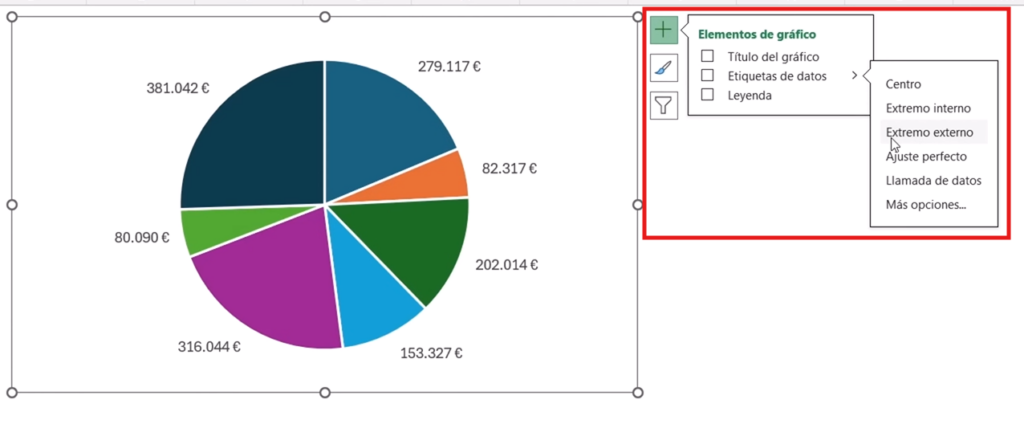Image resolution: width=1024 pixels, height=424 pixels.
Task: Click the 82.317 € data label
Action: coord(509,169)
